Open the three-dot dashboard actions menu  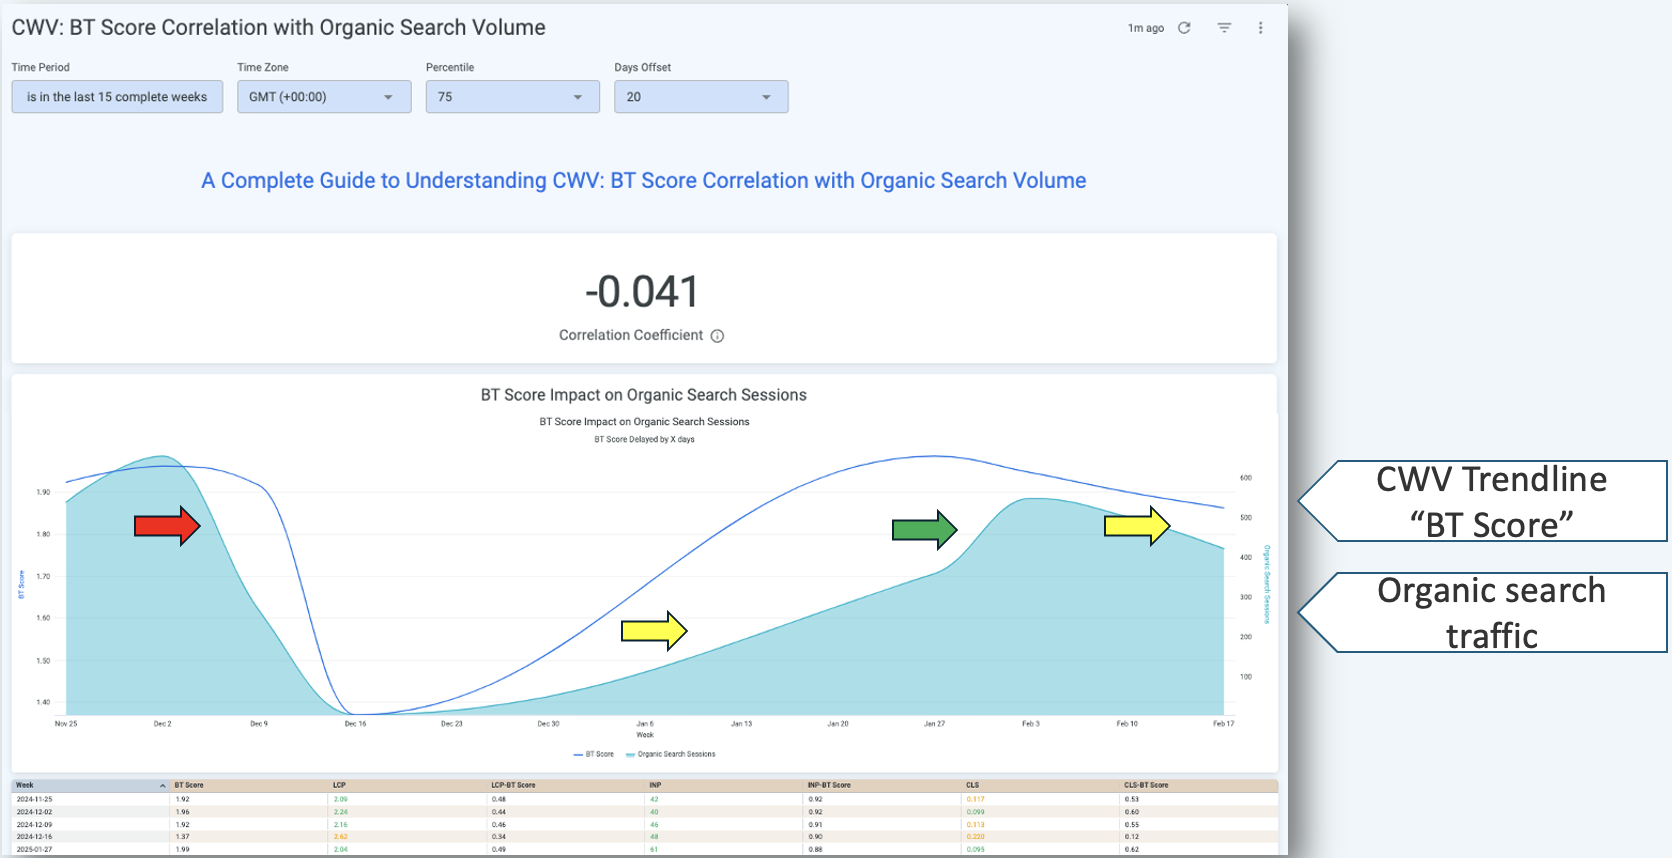click(x=1260, y=28)
